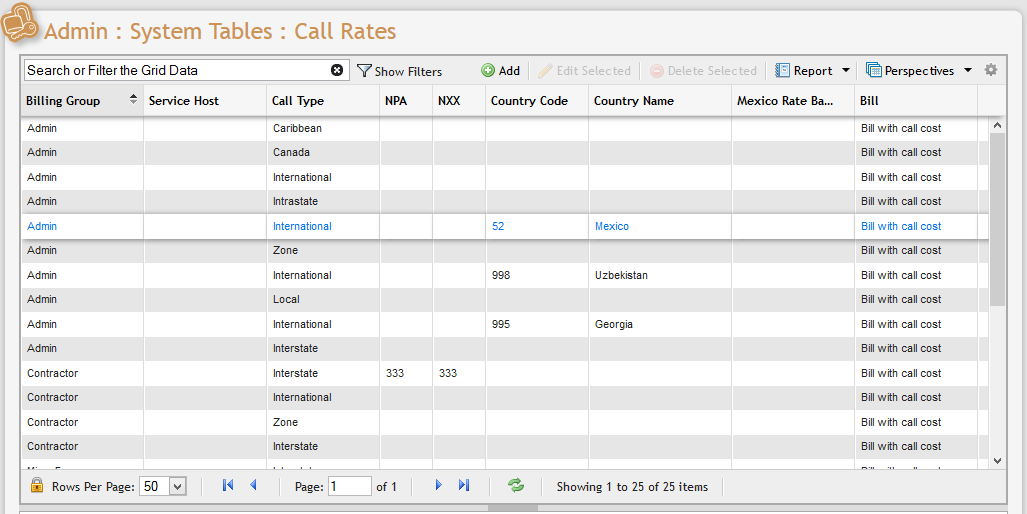Click the lock icon in footer
Image resolution: width=1027 pixels, height=514 pixels.
[x=37, y=486]
